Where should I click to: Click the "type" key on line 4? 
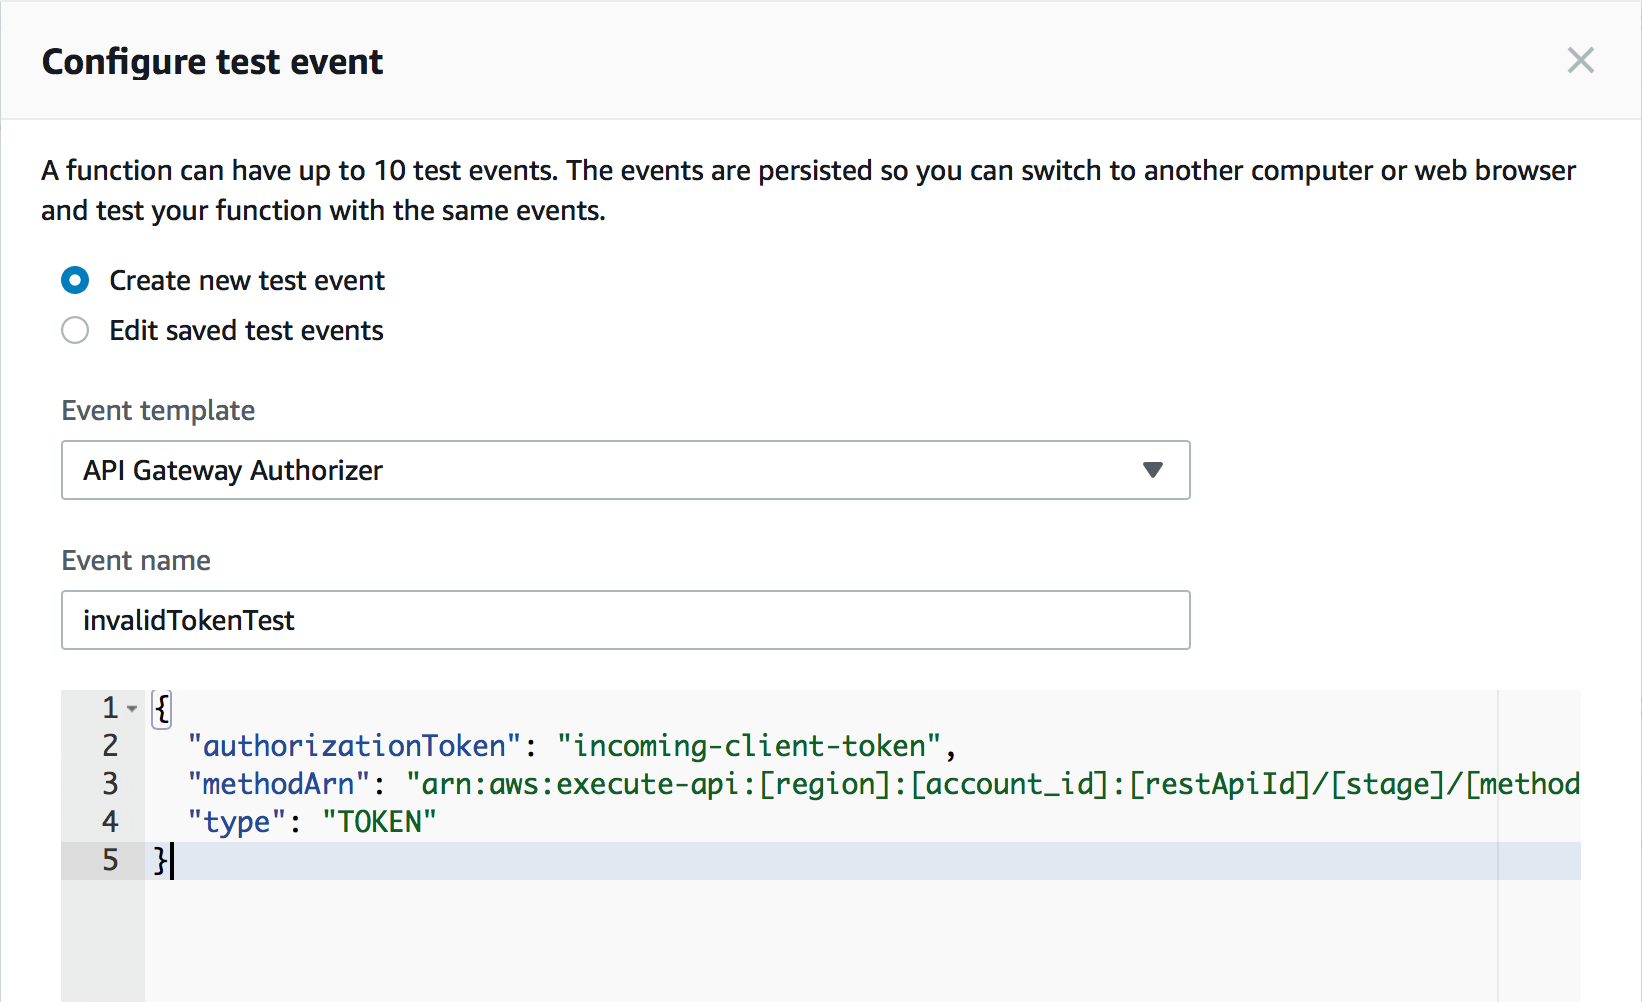[x=237, y=822]
